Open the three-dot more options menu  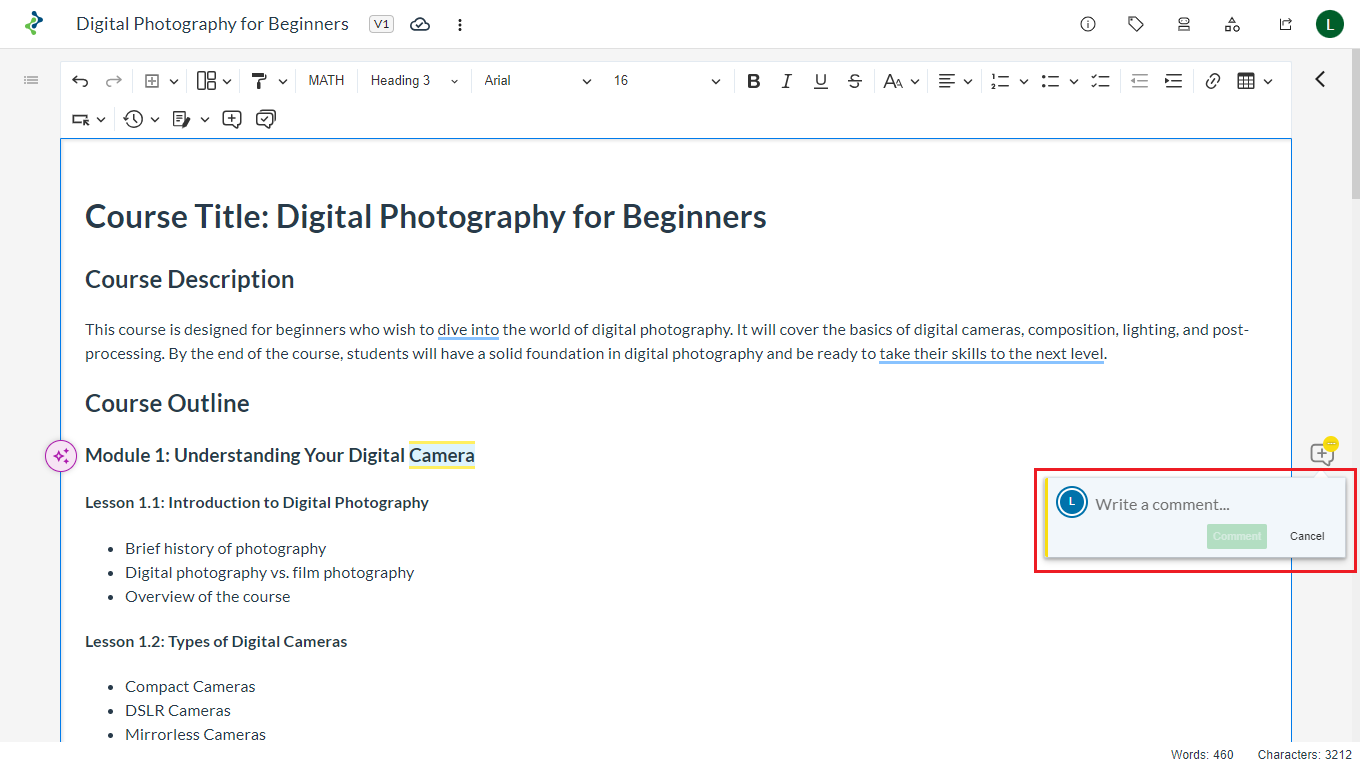(x=460, y=24)
